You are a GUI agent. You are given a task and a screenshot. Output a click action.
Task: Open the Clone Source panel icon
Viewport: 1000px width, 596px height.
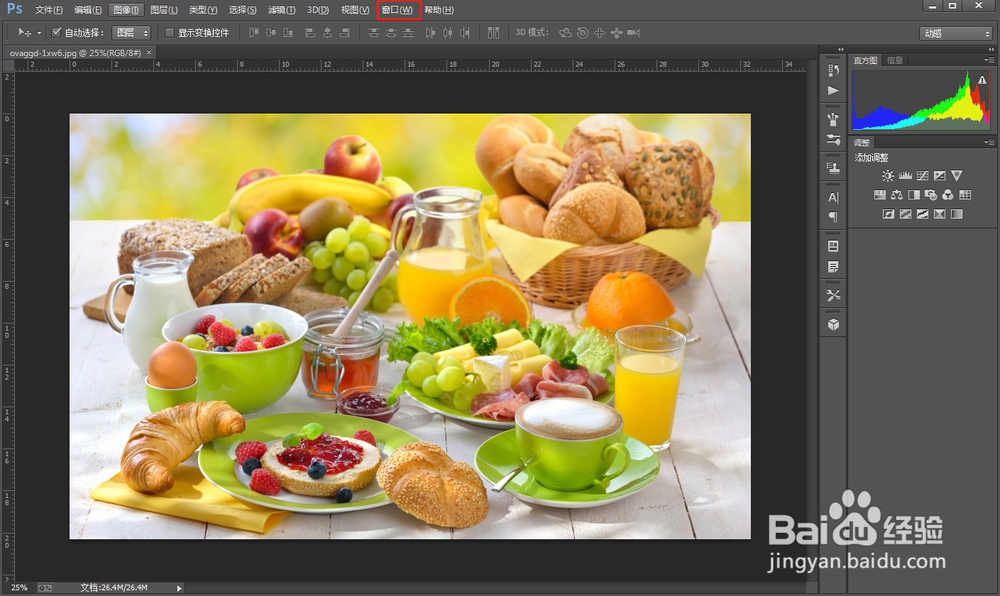coord(833,168)
